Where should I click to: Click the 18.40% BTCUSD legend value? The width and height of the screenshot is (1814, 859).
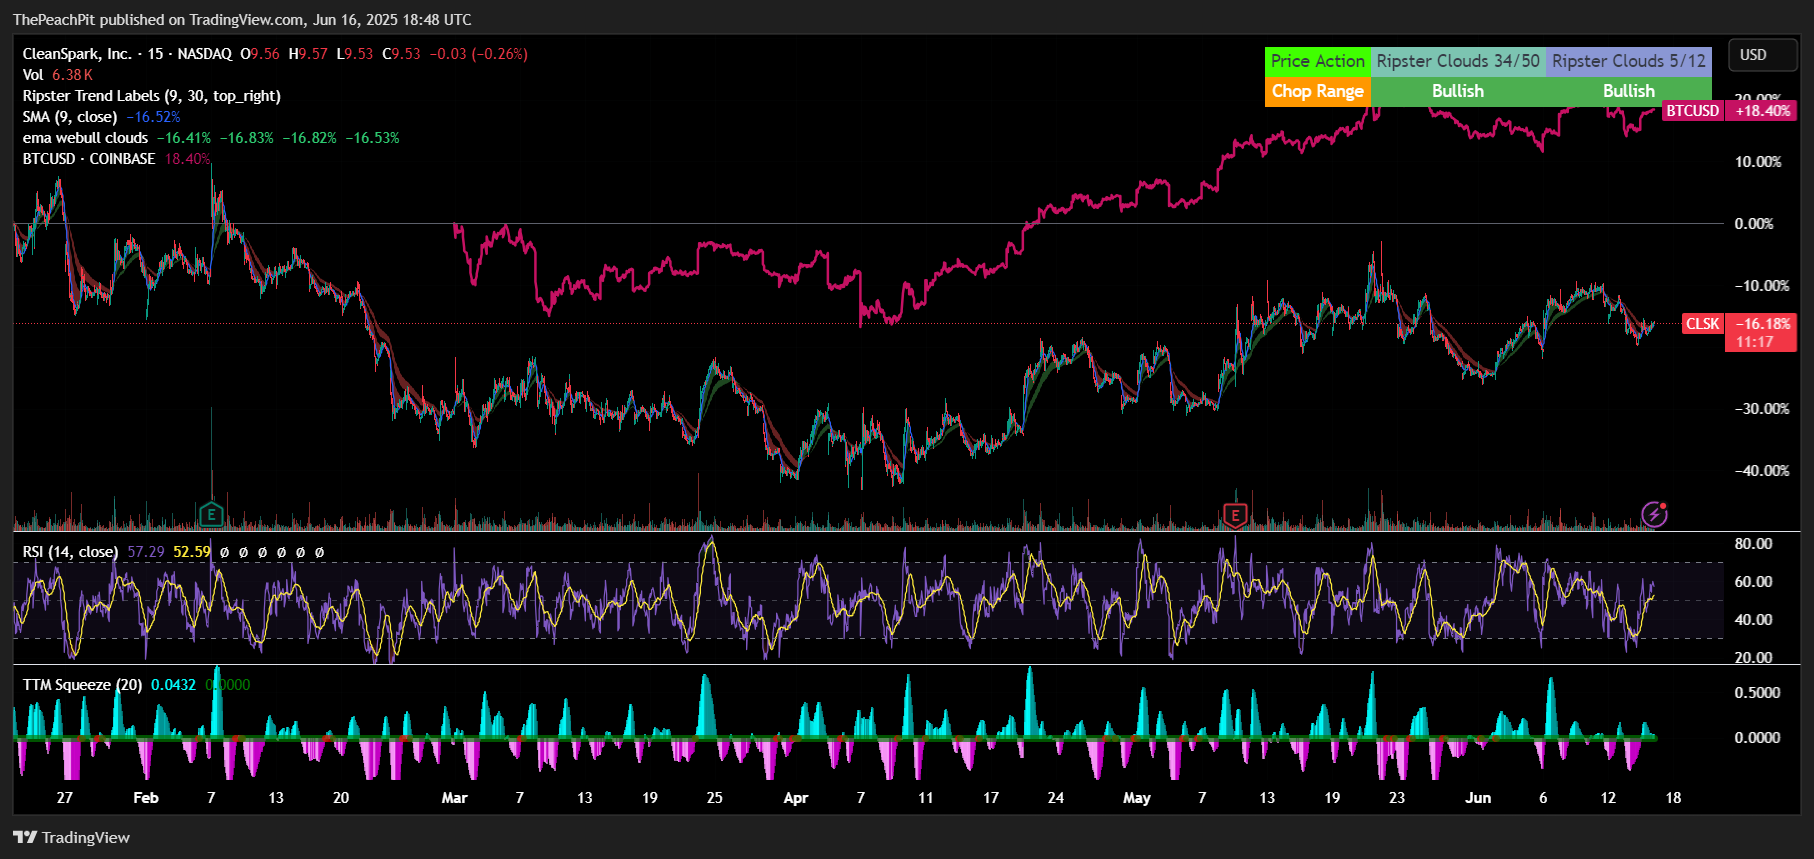point(187,159)
